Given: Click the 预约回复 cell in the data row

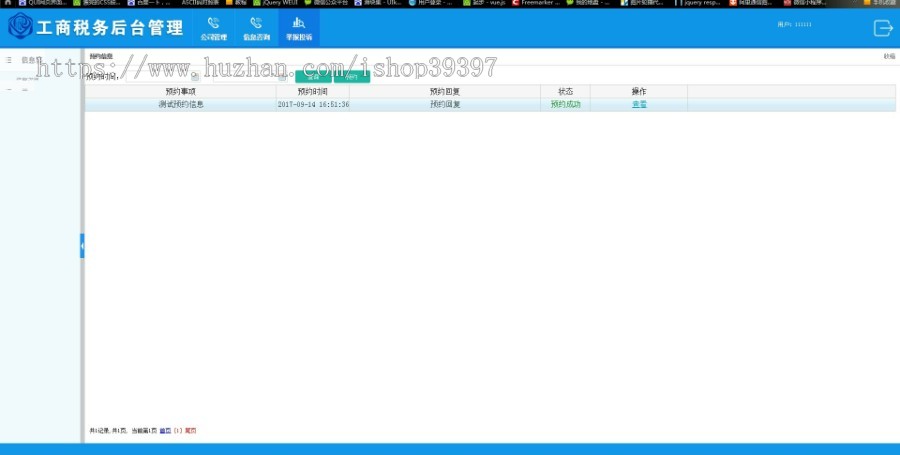Looking at the screenshot, I should tap(445, 104).
